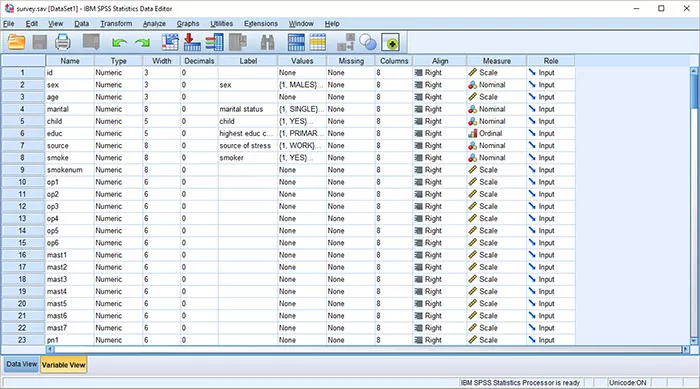Click the Name column header
700x389 pixels.
[70, 61]
